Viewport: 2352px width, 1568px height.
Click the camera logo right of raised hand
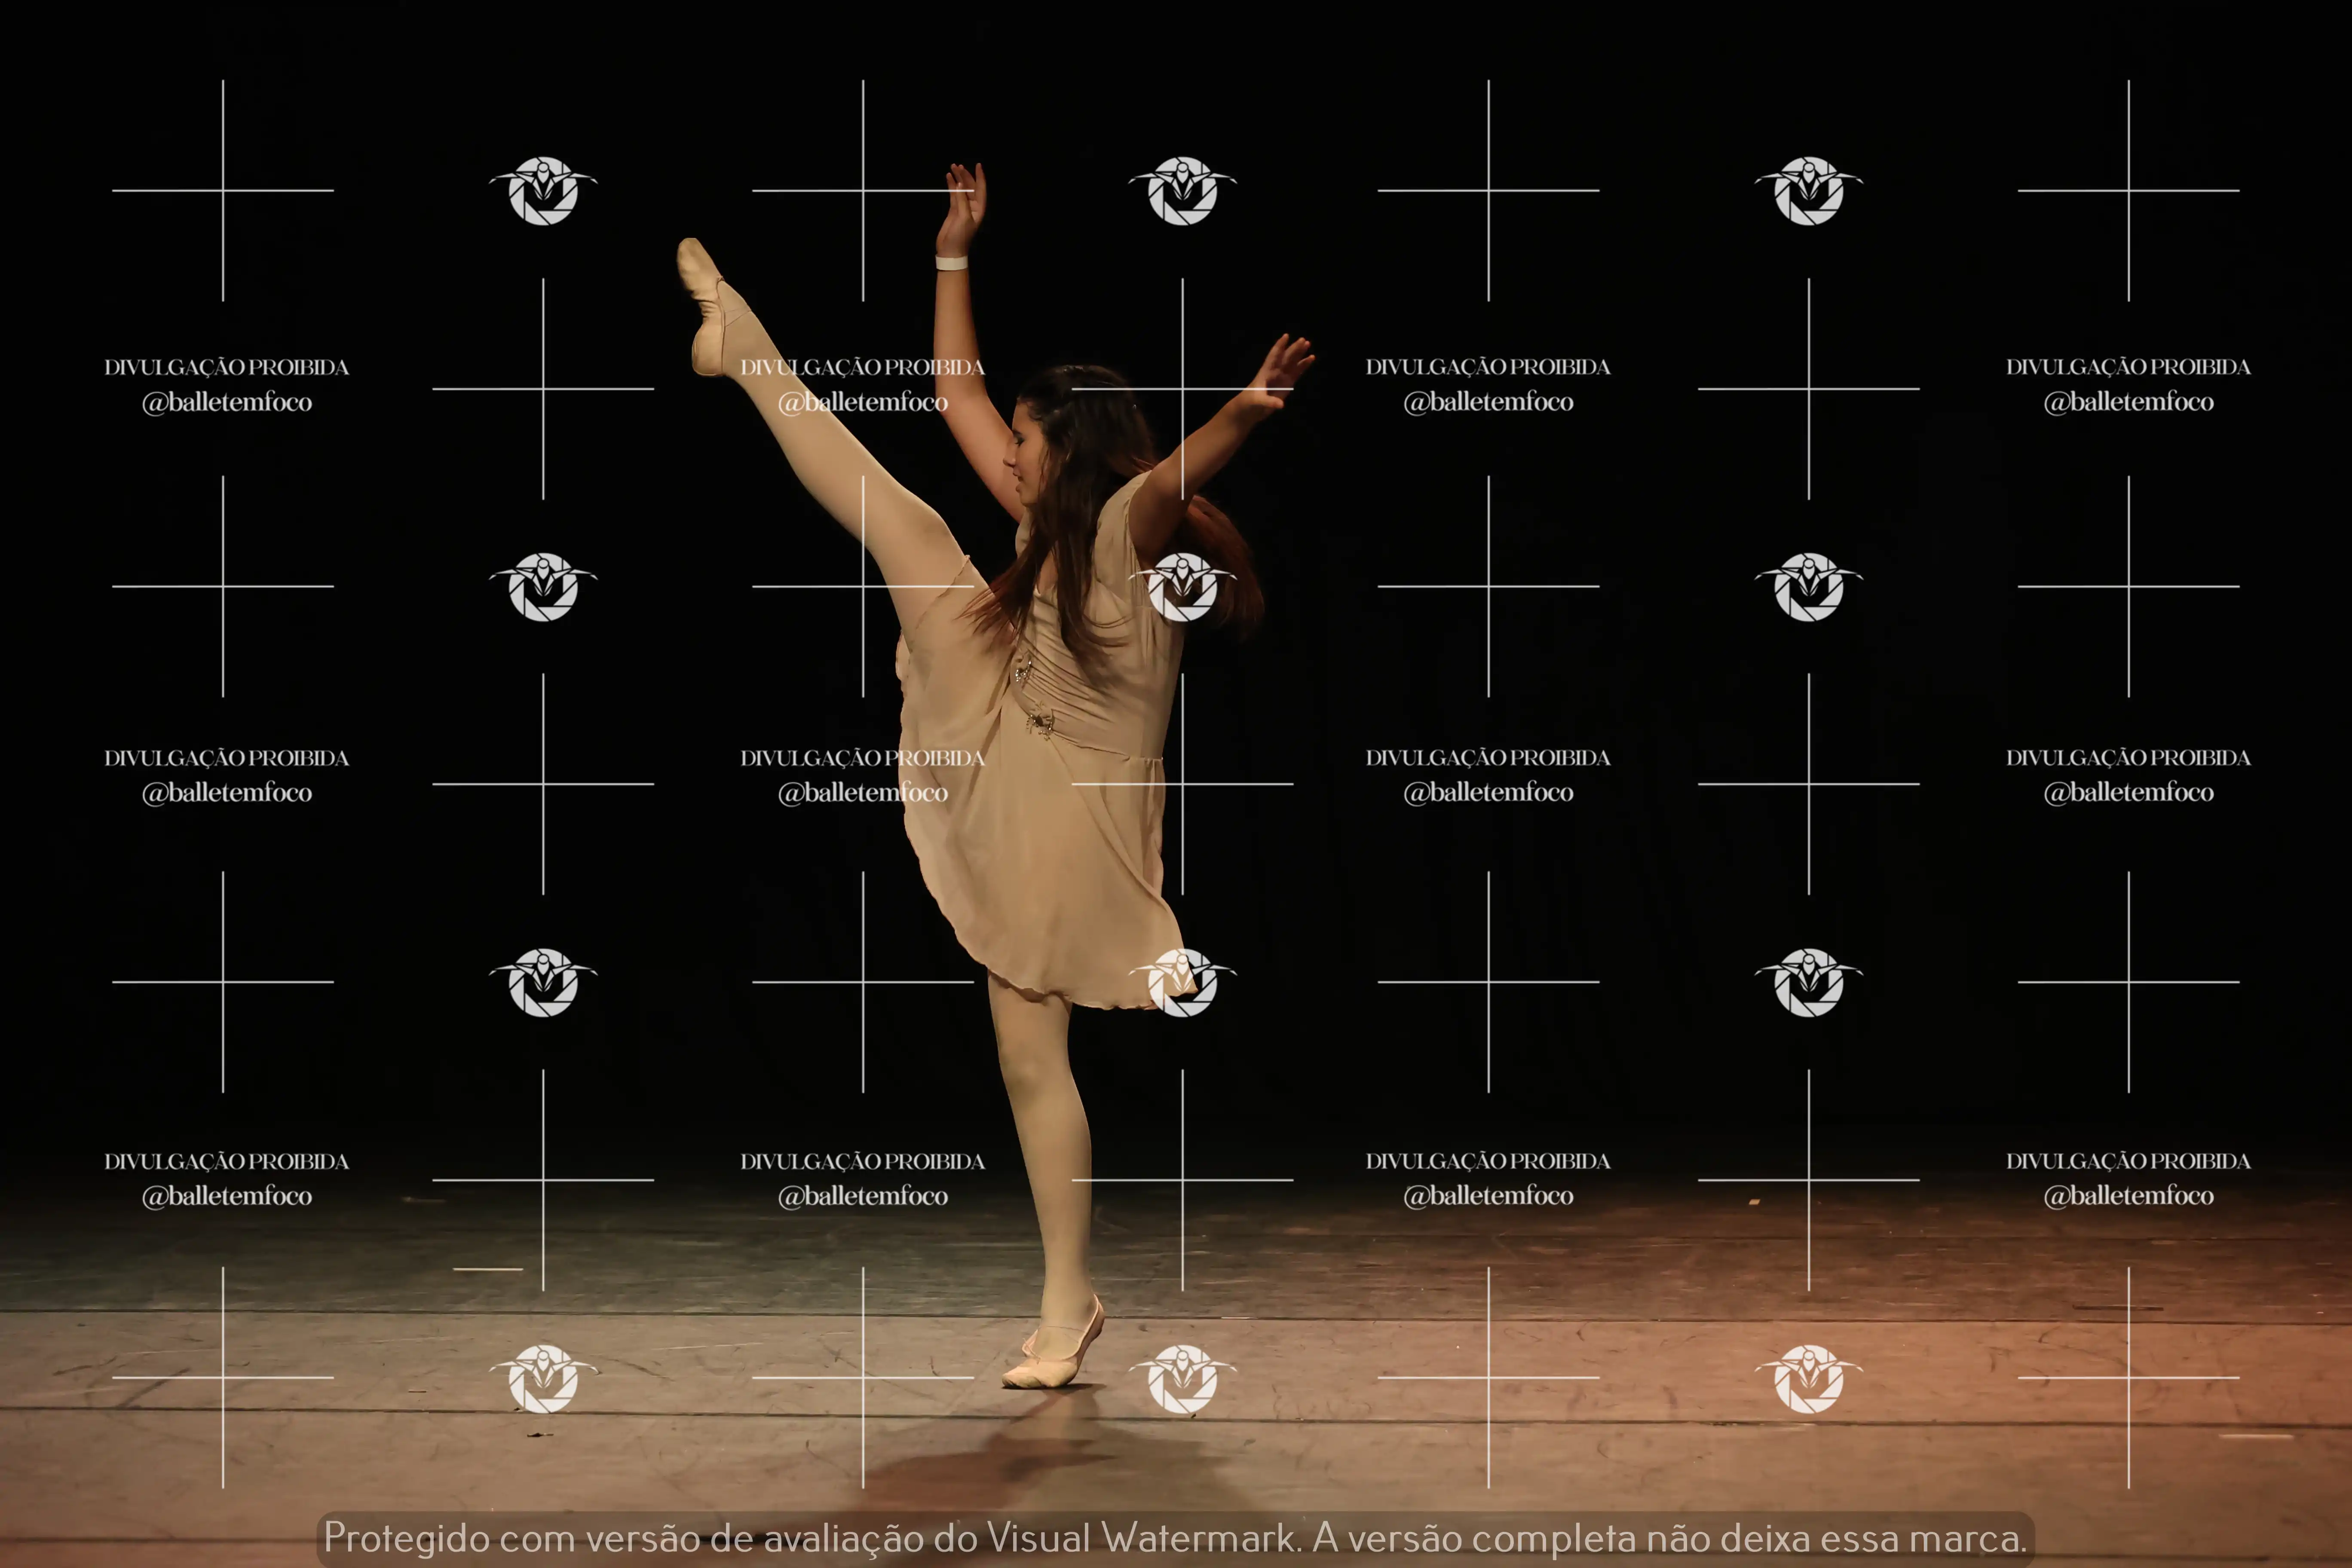click(1182, 190)
